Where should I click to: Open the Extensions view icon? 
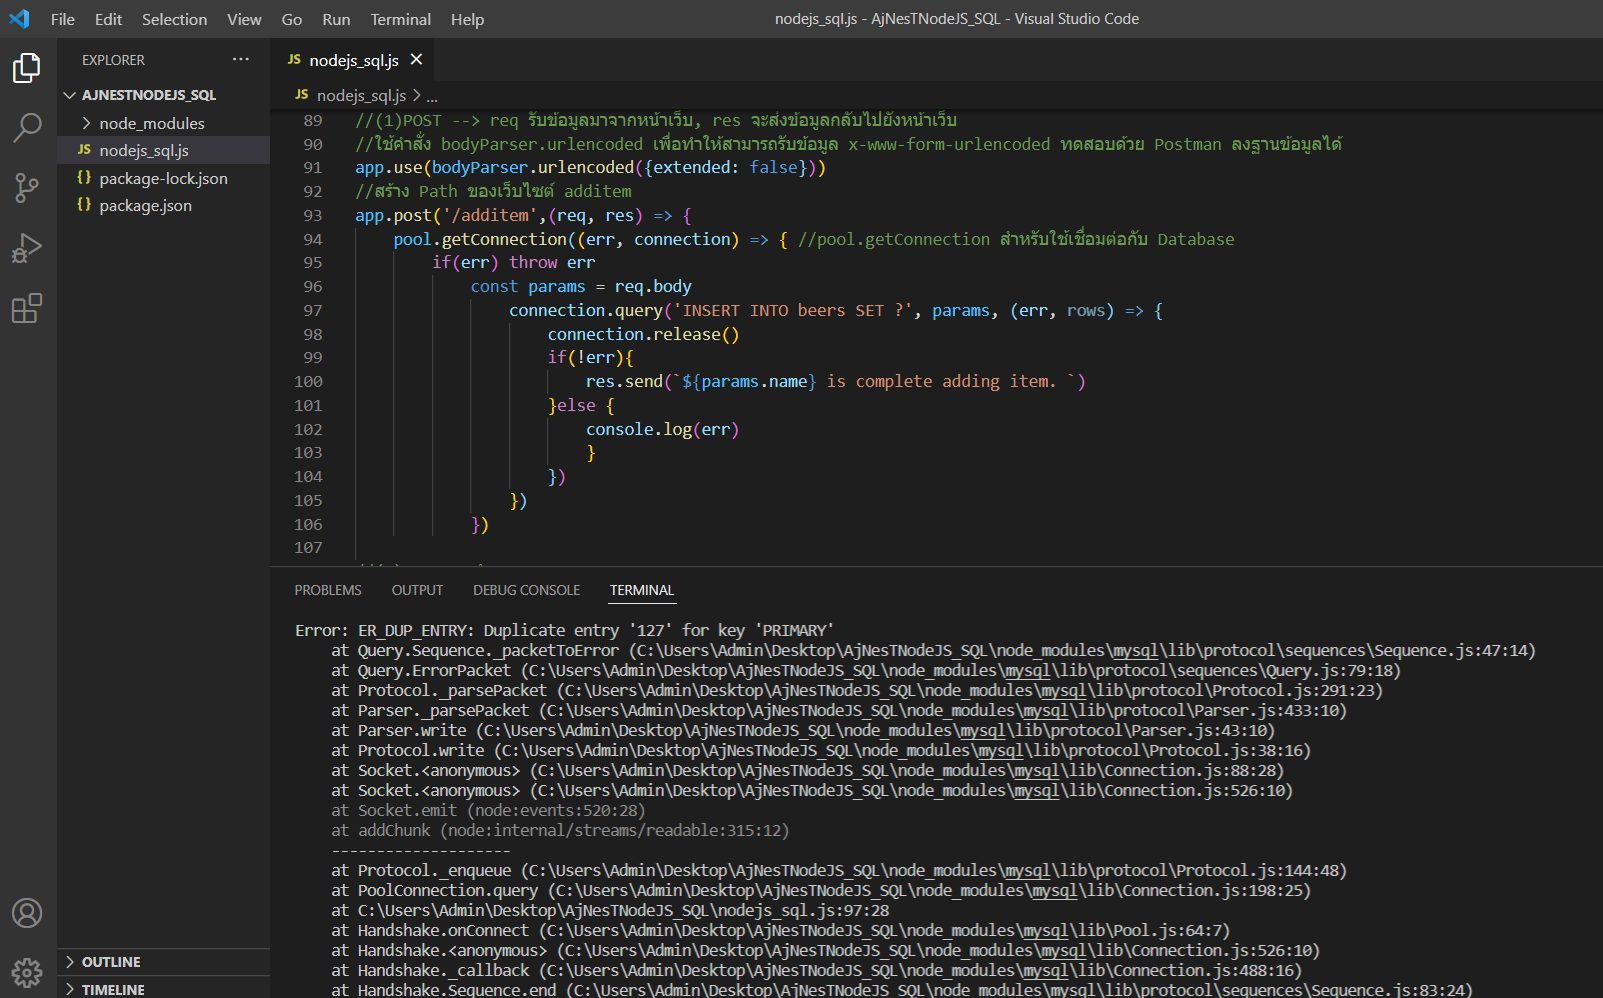click(27, 308)
